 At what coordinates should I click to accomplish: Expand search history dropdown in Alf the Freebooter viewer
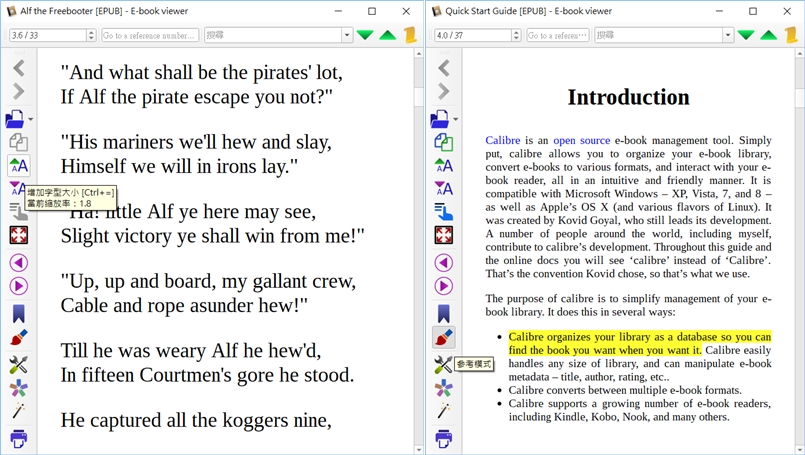point(347,35)
